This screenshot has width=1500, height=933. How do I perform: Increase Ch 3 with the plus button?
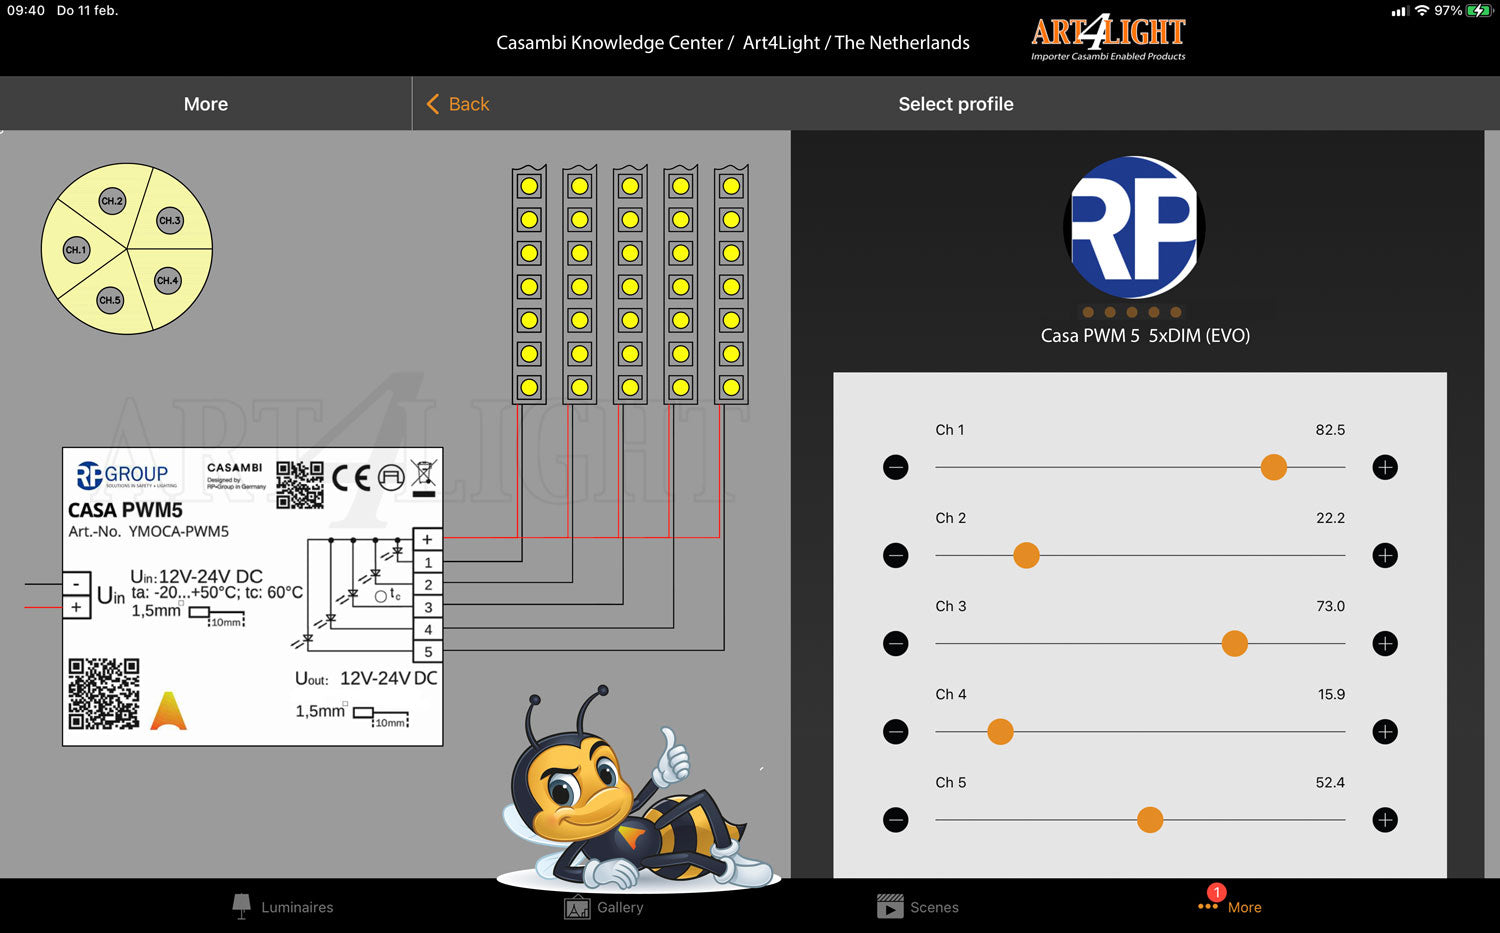click(1385, 643)
